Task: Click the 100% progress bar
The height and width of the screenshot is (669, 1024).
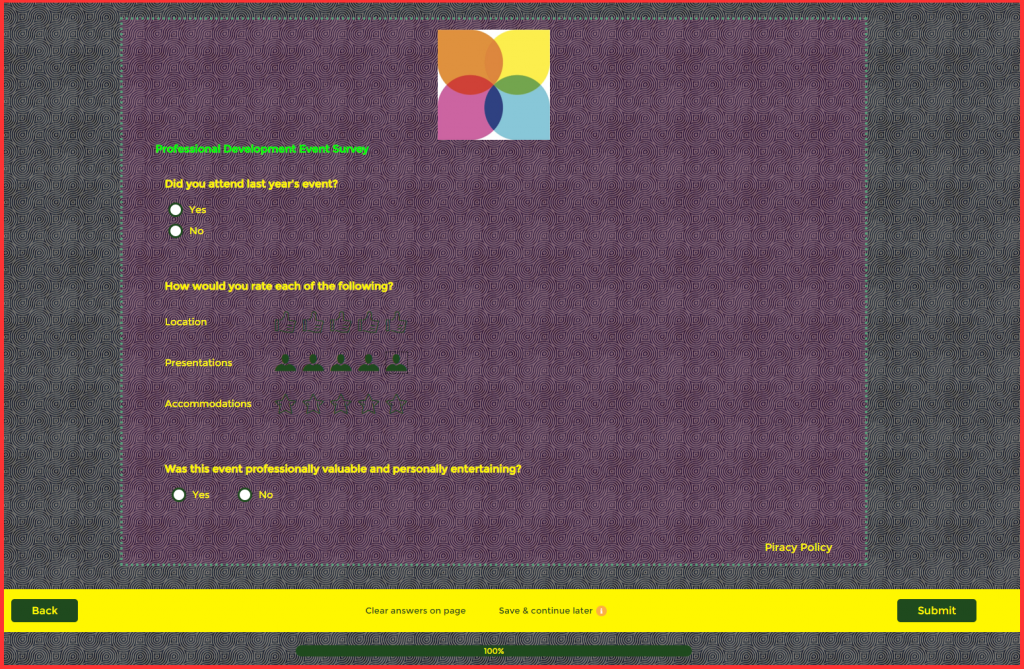Action: coord(493,649)
